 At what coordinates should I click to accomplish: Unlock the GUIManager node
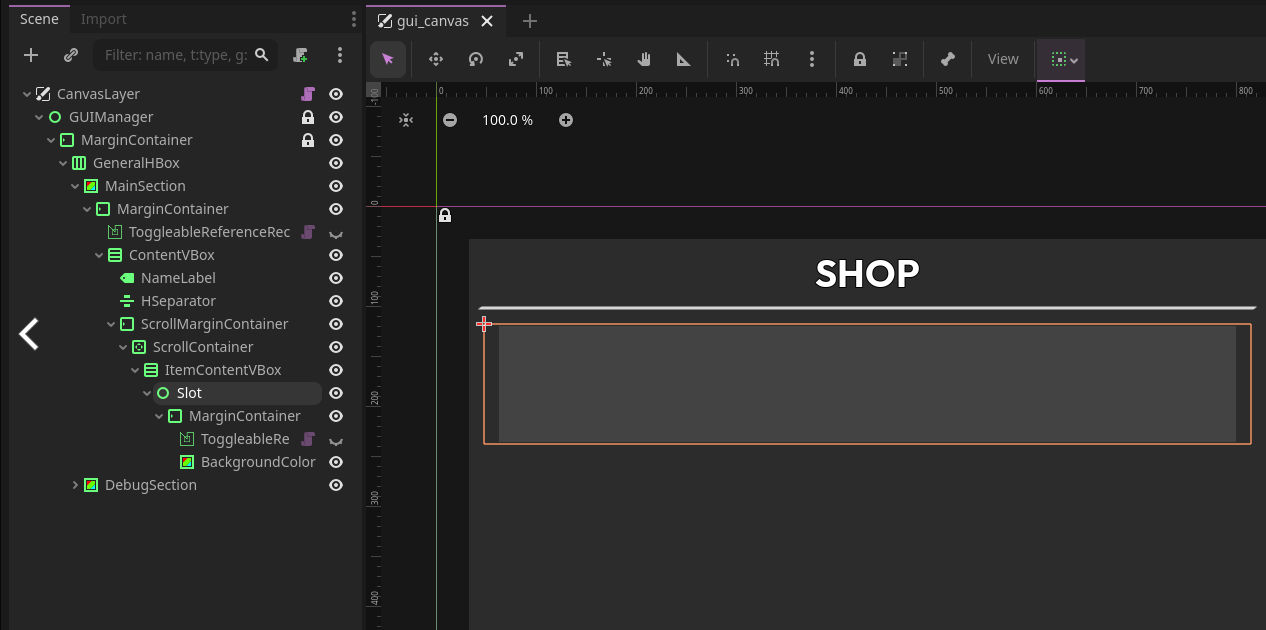[309, 117]
